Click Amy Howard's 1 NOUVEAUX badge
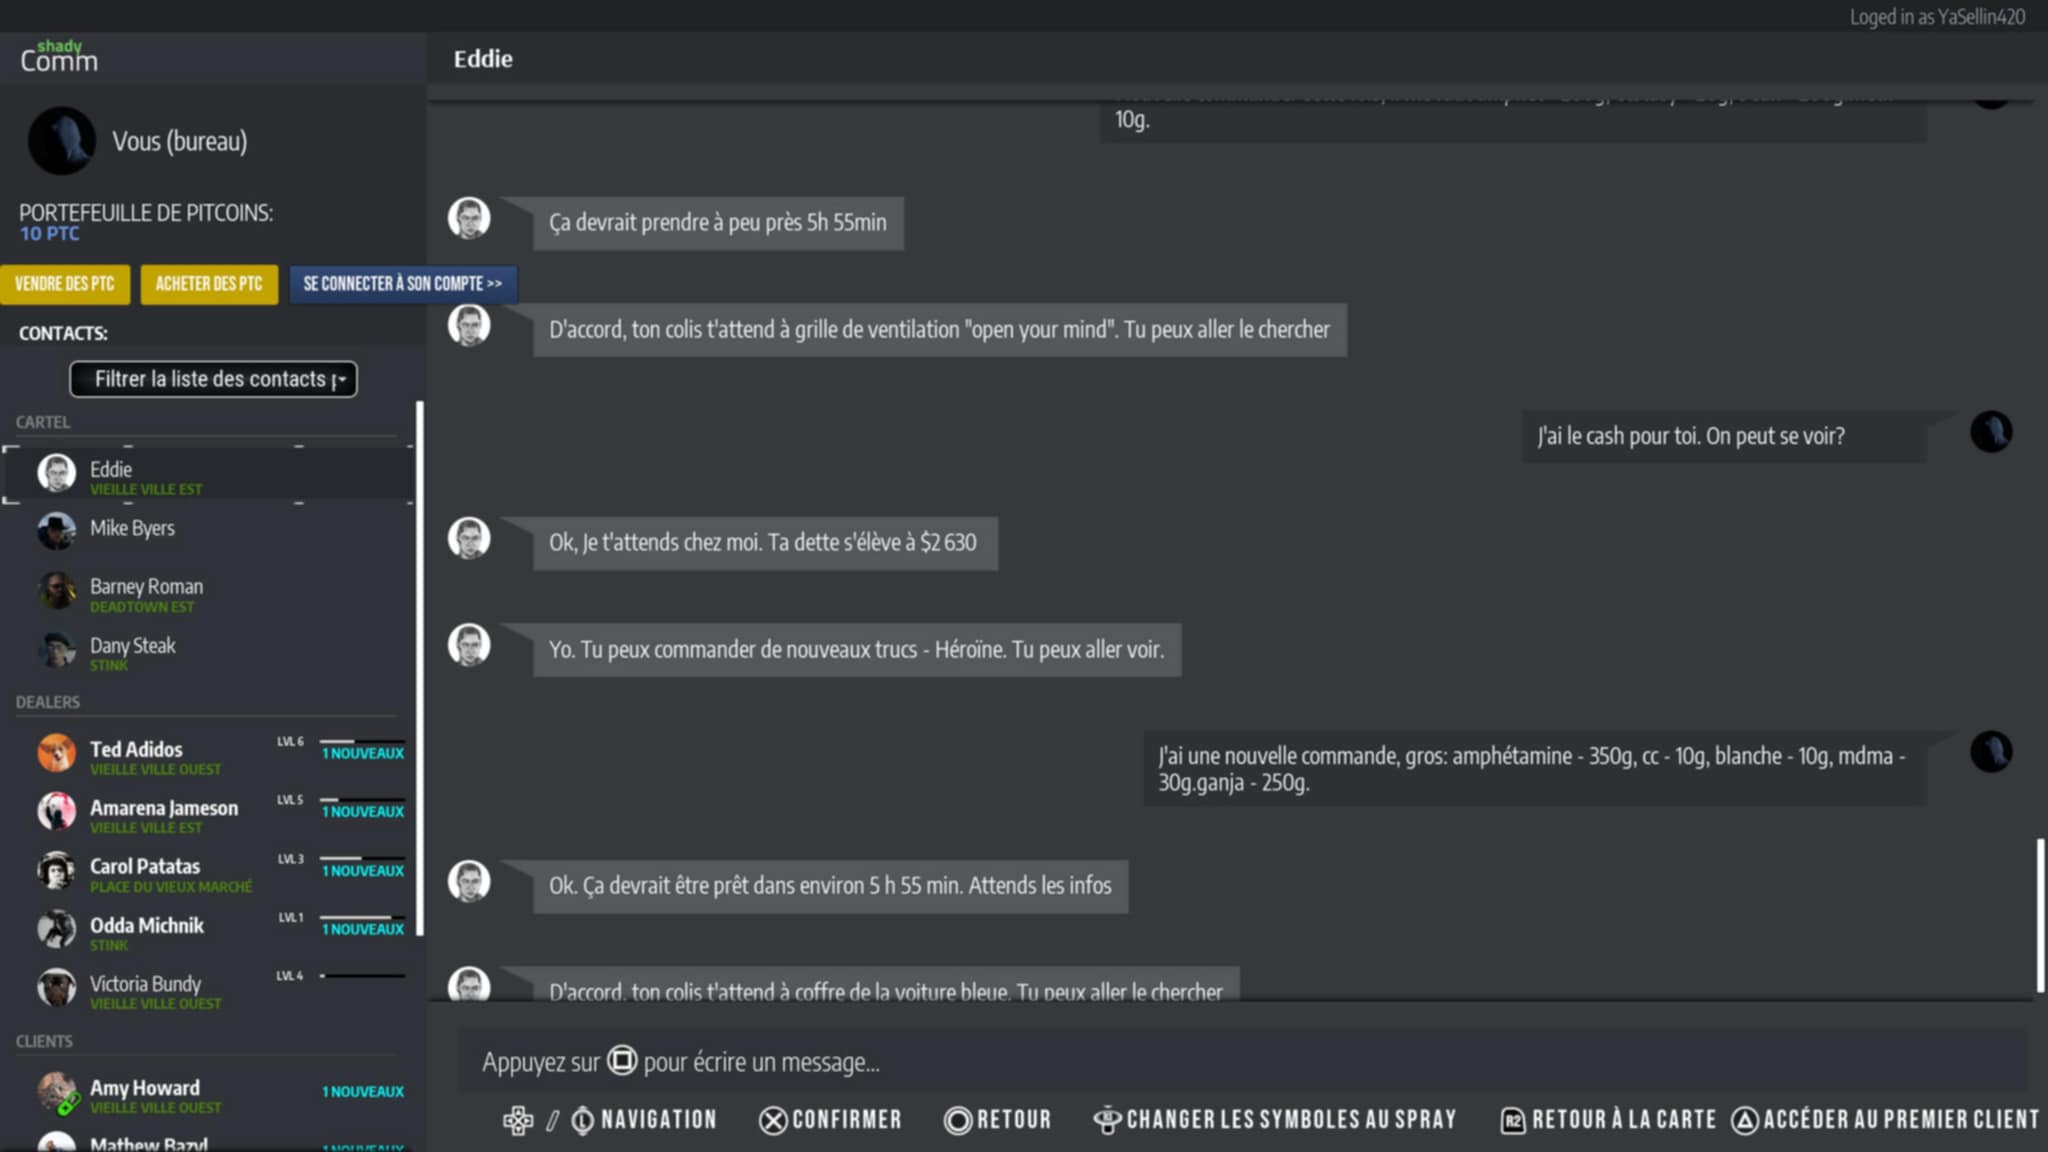This screenshot has width=2048, height=1152. coord(362,1091)
